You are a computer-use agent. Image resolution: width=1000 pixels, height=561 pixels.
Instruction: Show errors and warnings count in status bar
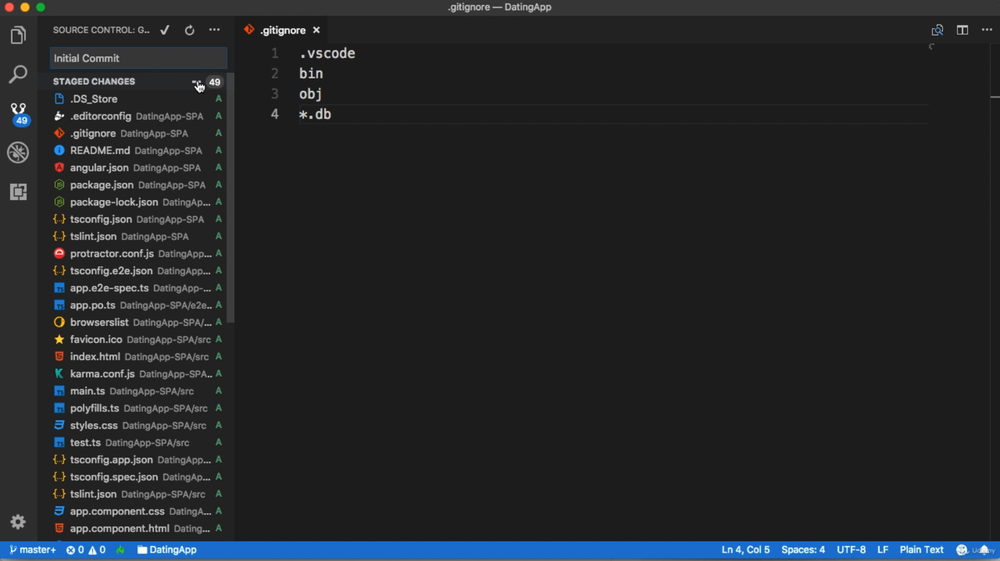pos(85,550)
